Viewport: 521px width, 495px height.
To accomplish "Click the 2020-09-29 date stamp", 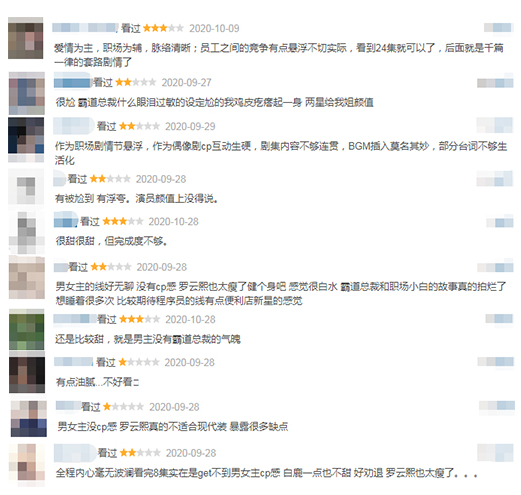I will coord(190,126).
